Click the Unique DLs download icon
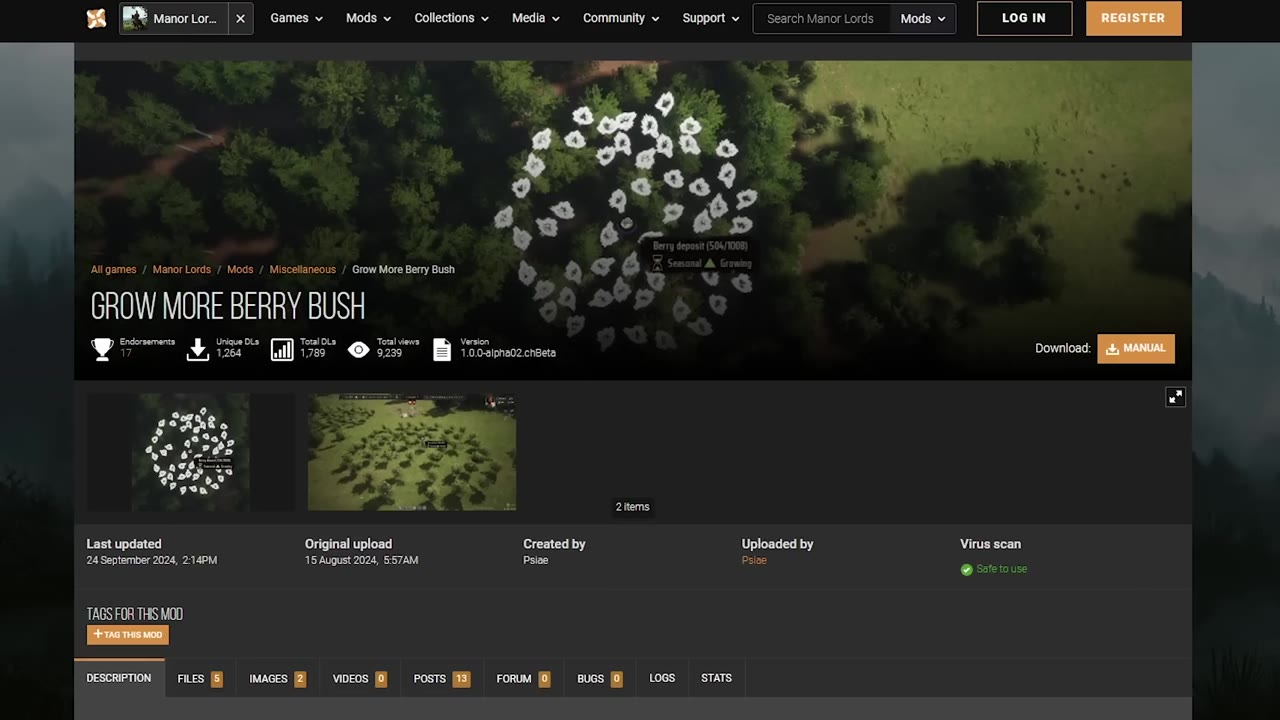This screenshot has width=1280, height=720. tap(198, 348)
